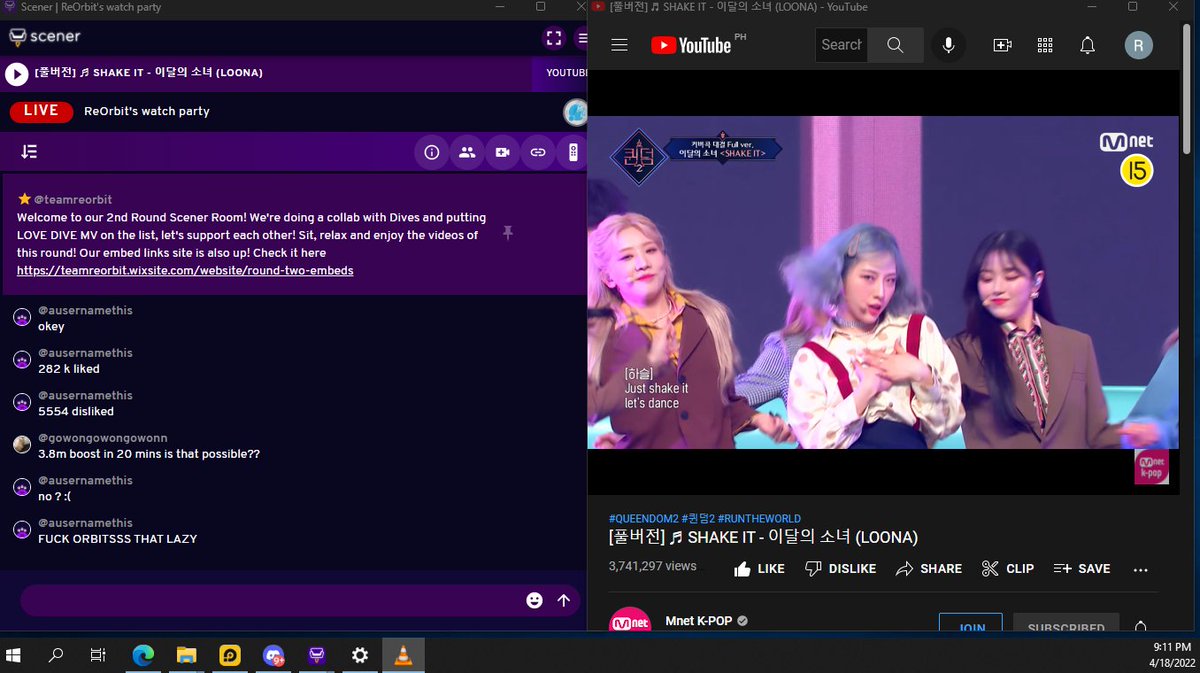Viewport: 1200px width, 673px height.
Task: Create a clip with CLIP button
Action: pos(1007,568)
